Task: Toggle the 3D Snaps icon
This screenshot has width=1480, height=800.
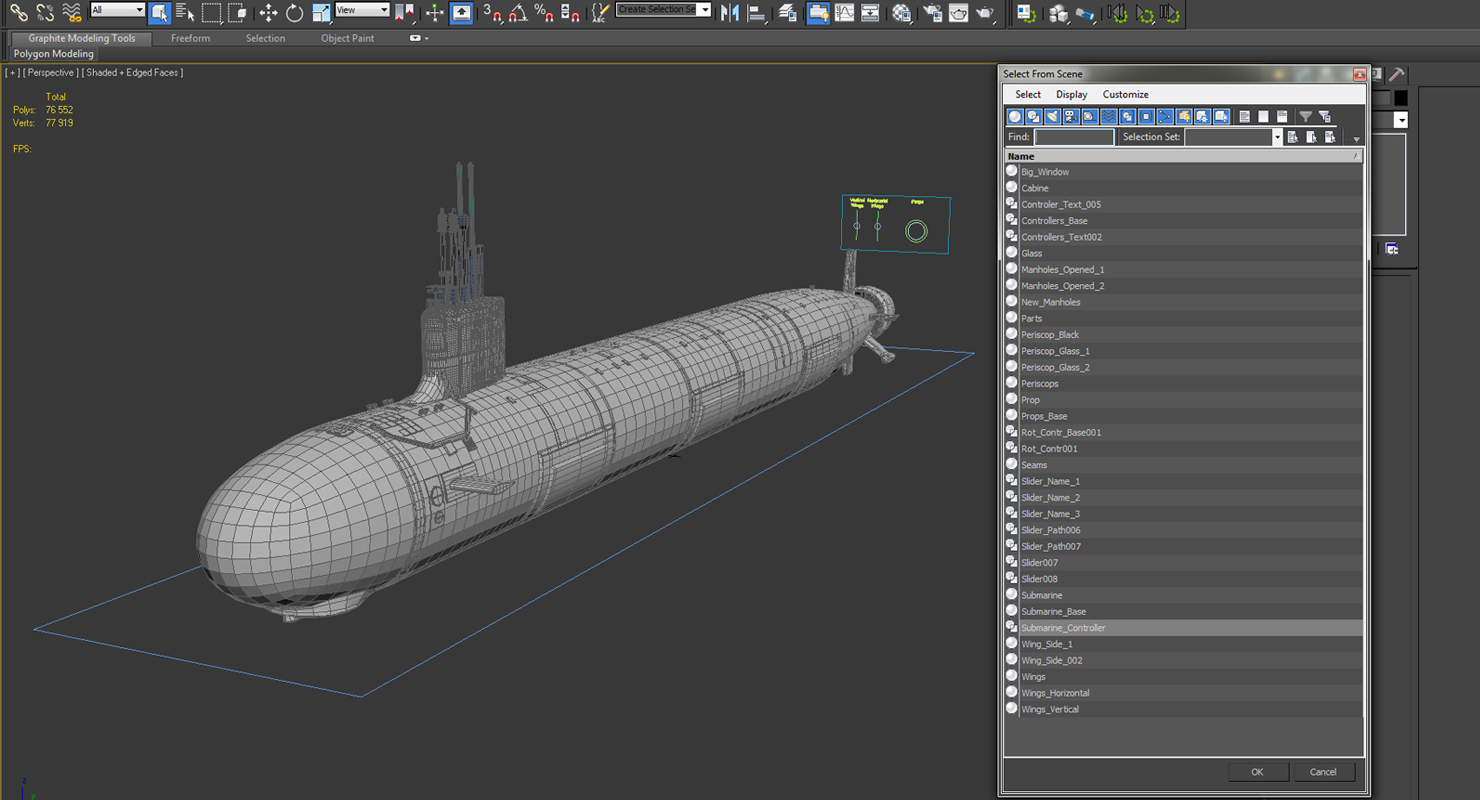Action: point(492,13)
